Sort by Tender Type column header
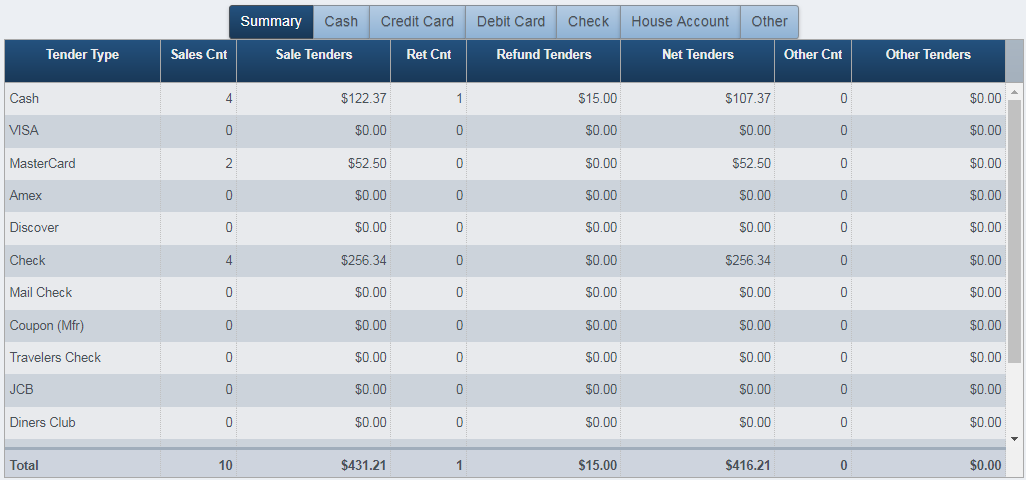 (x=82, y=55)
